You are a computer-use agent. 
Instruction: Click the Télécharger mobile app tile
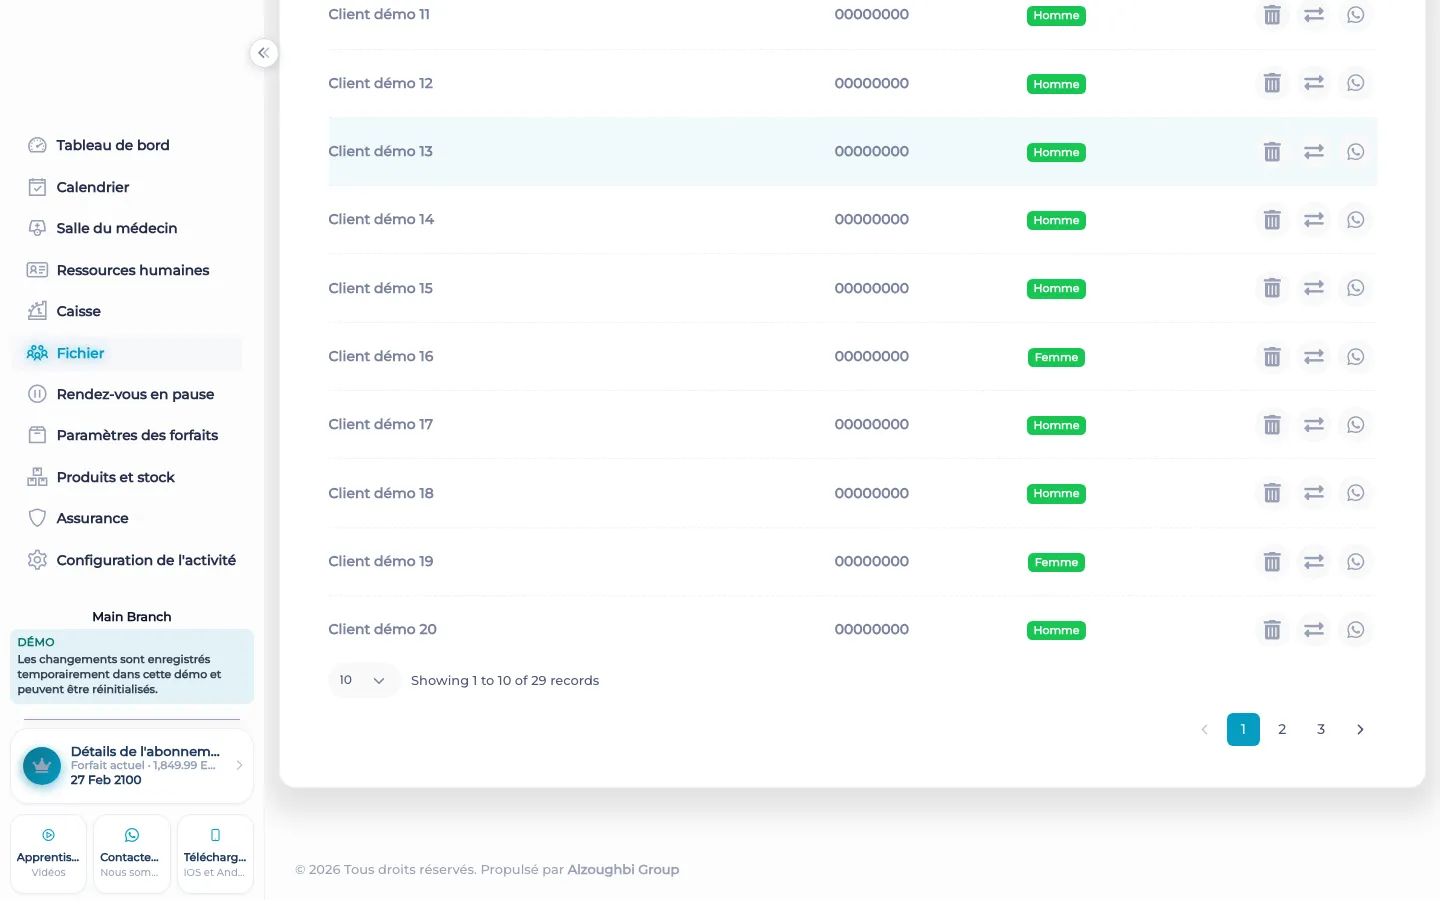tap(215, 854)
